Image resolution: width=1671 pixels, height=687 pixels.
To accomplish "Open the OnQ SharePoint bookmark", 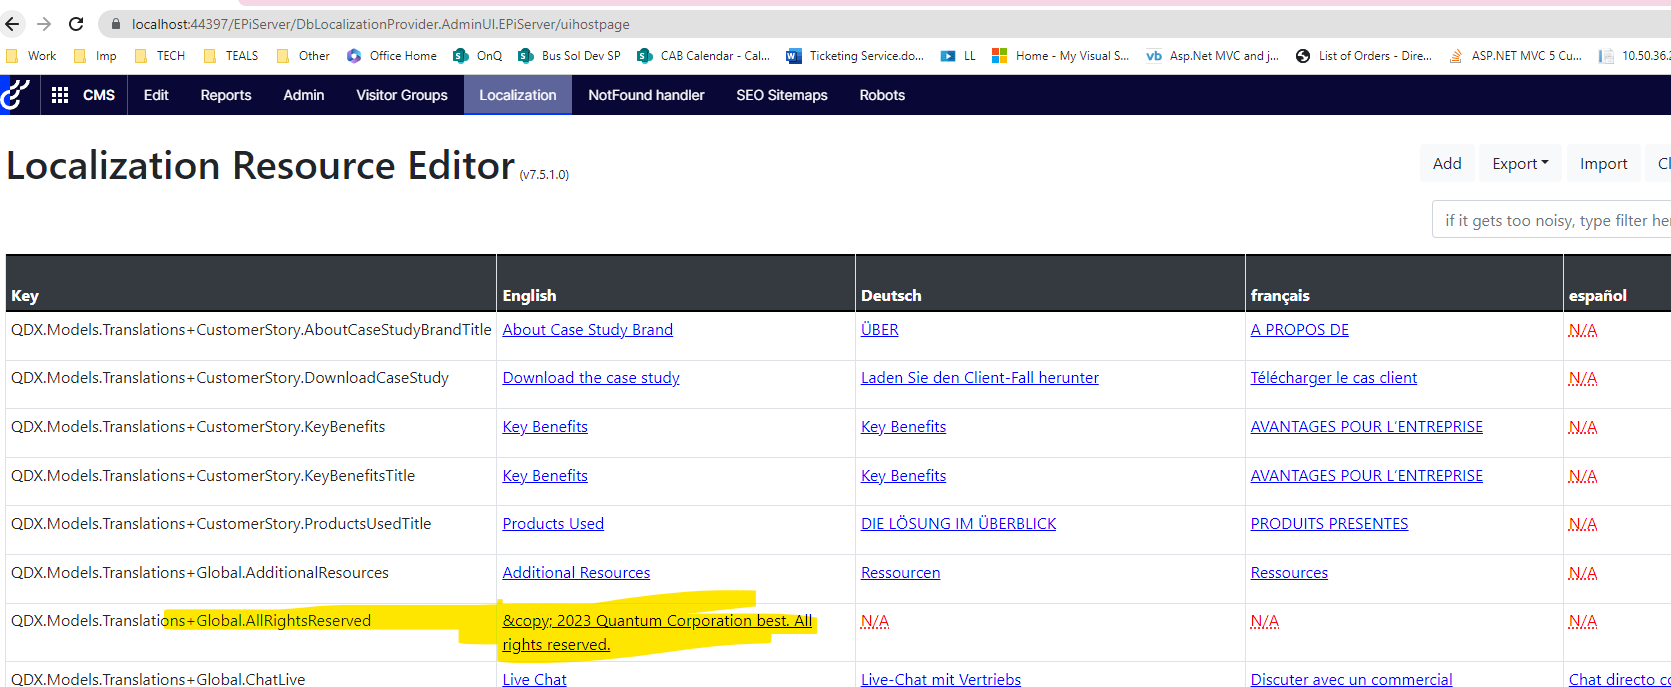I will pos(477,56).
